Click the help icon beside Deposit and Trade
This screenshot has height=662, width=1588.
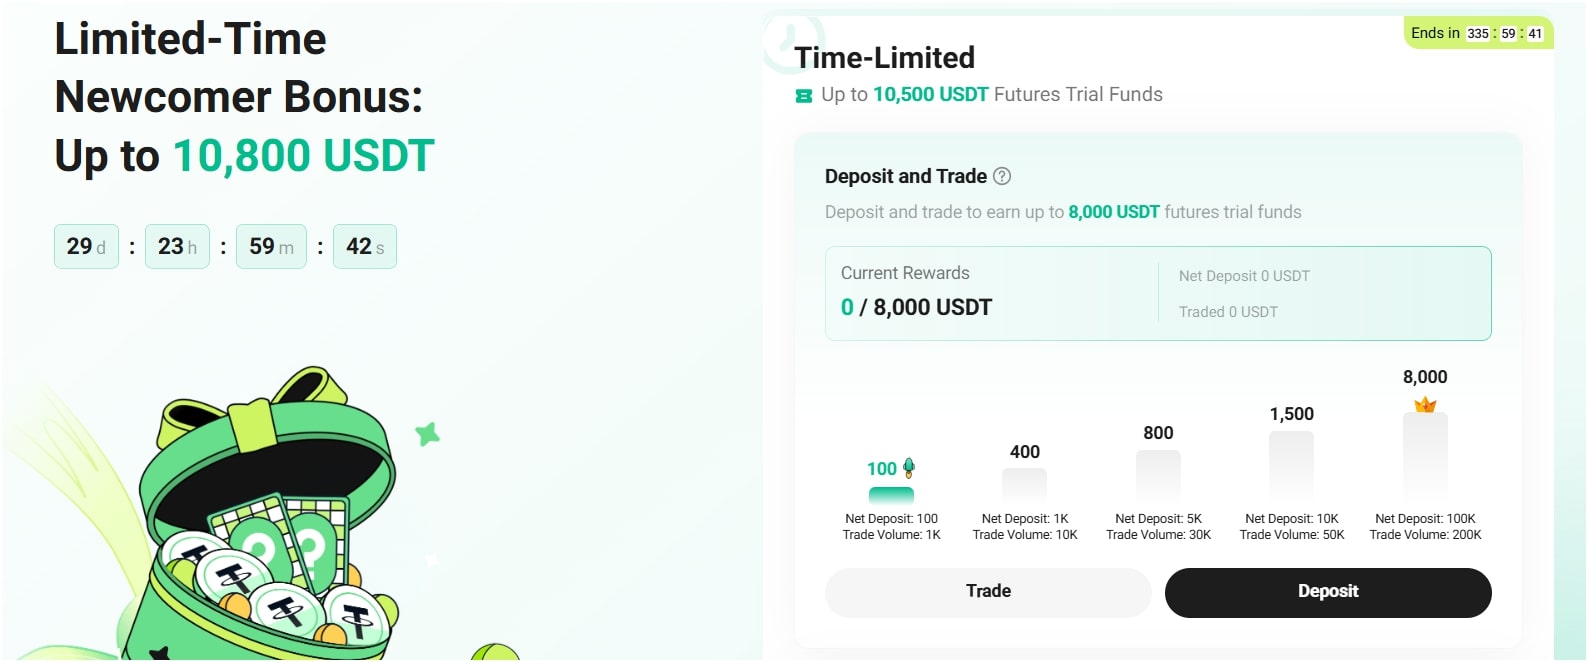tap(1002, 177)
